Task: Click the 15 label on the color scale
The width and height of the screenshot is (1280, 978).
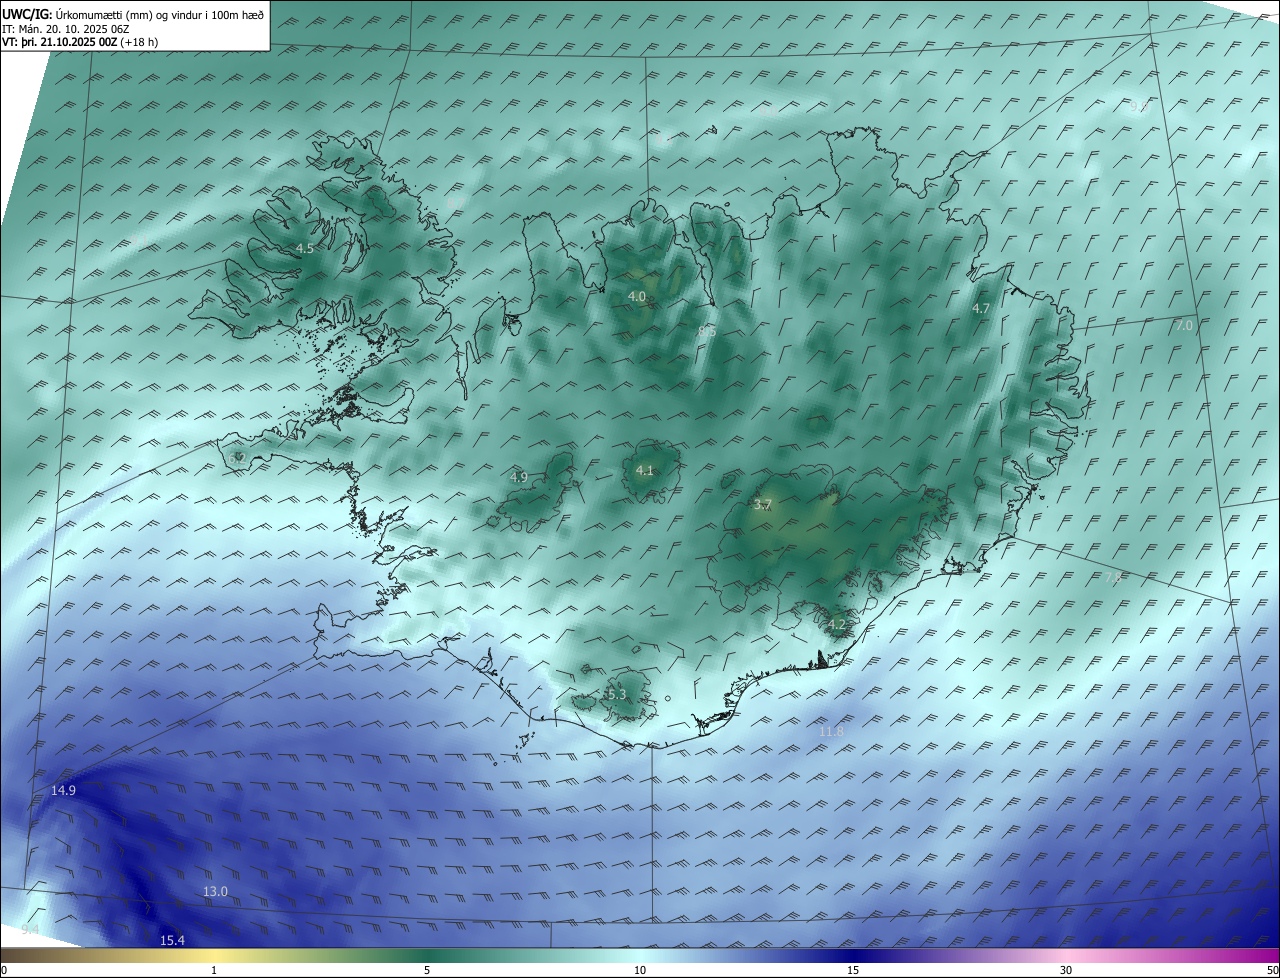Action: [x=853, y=970]
